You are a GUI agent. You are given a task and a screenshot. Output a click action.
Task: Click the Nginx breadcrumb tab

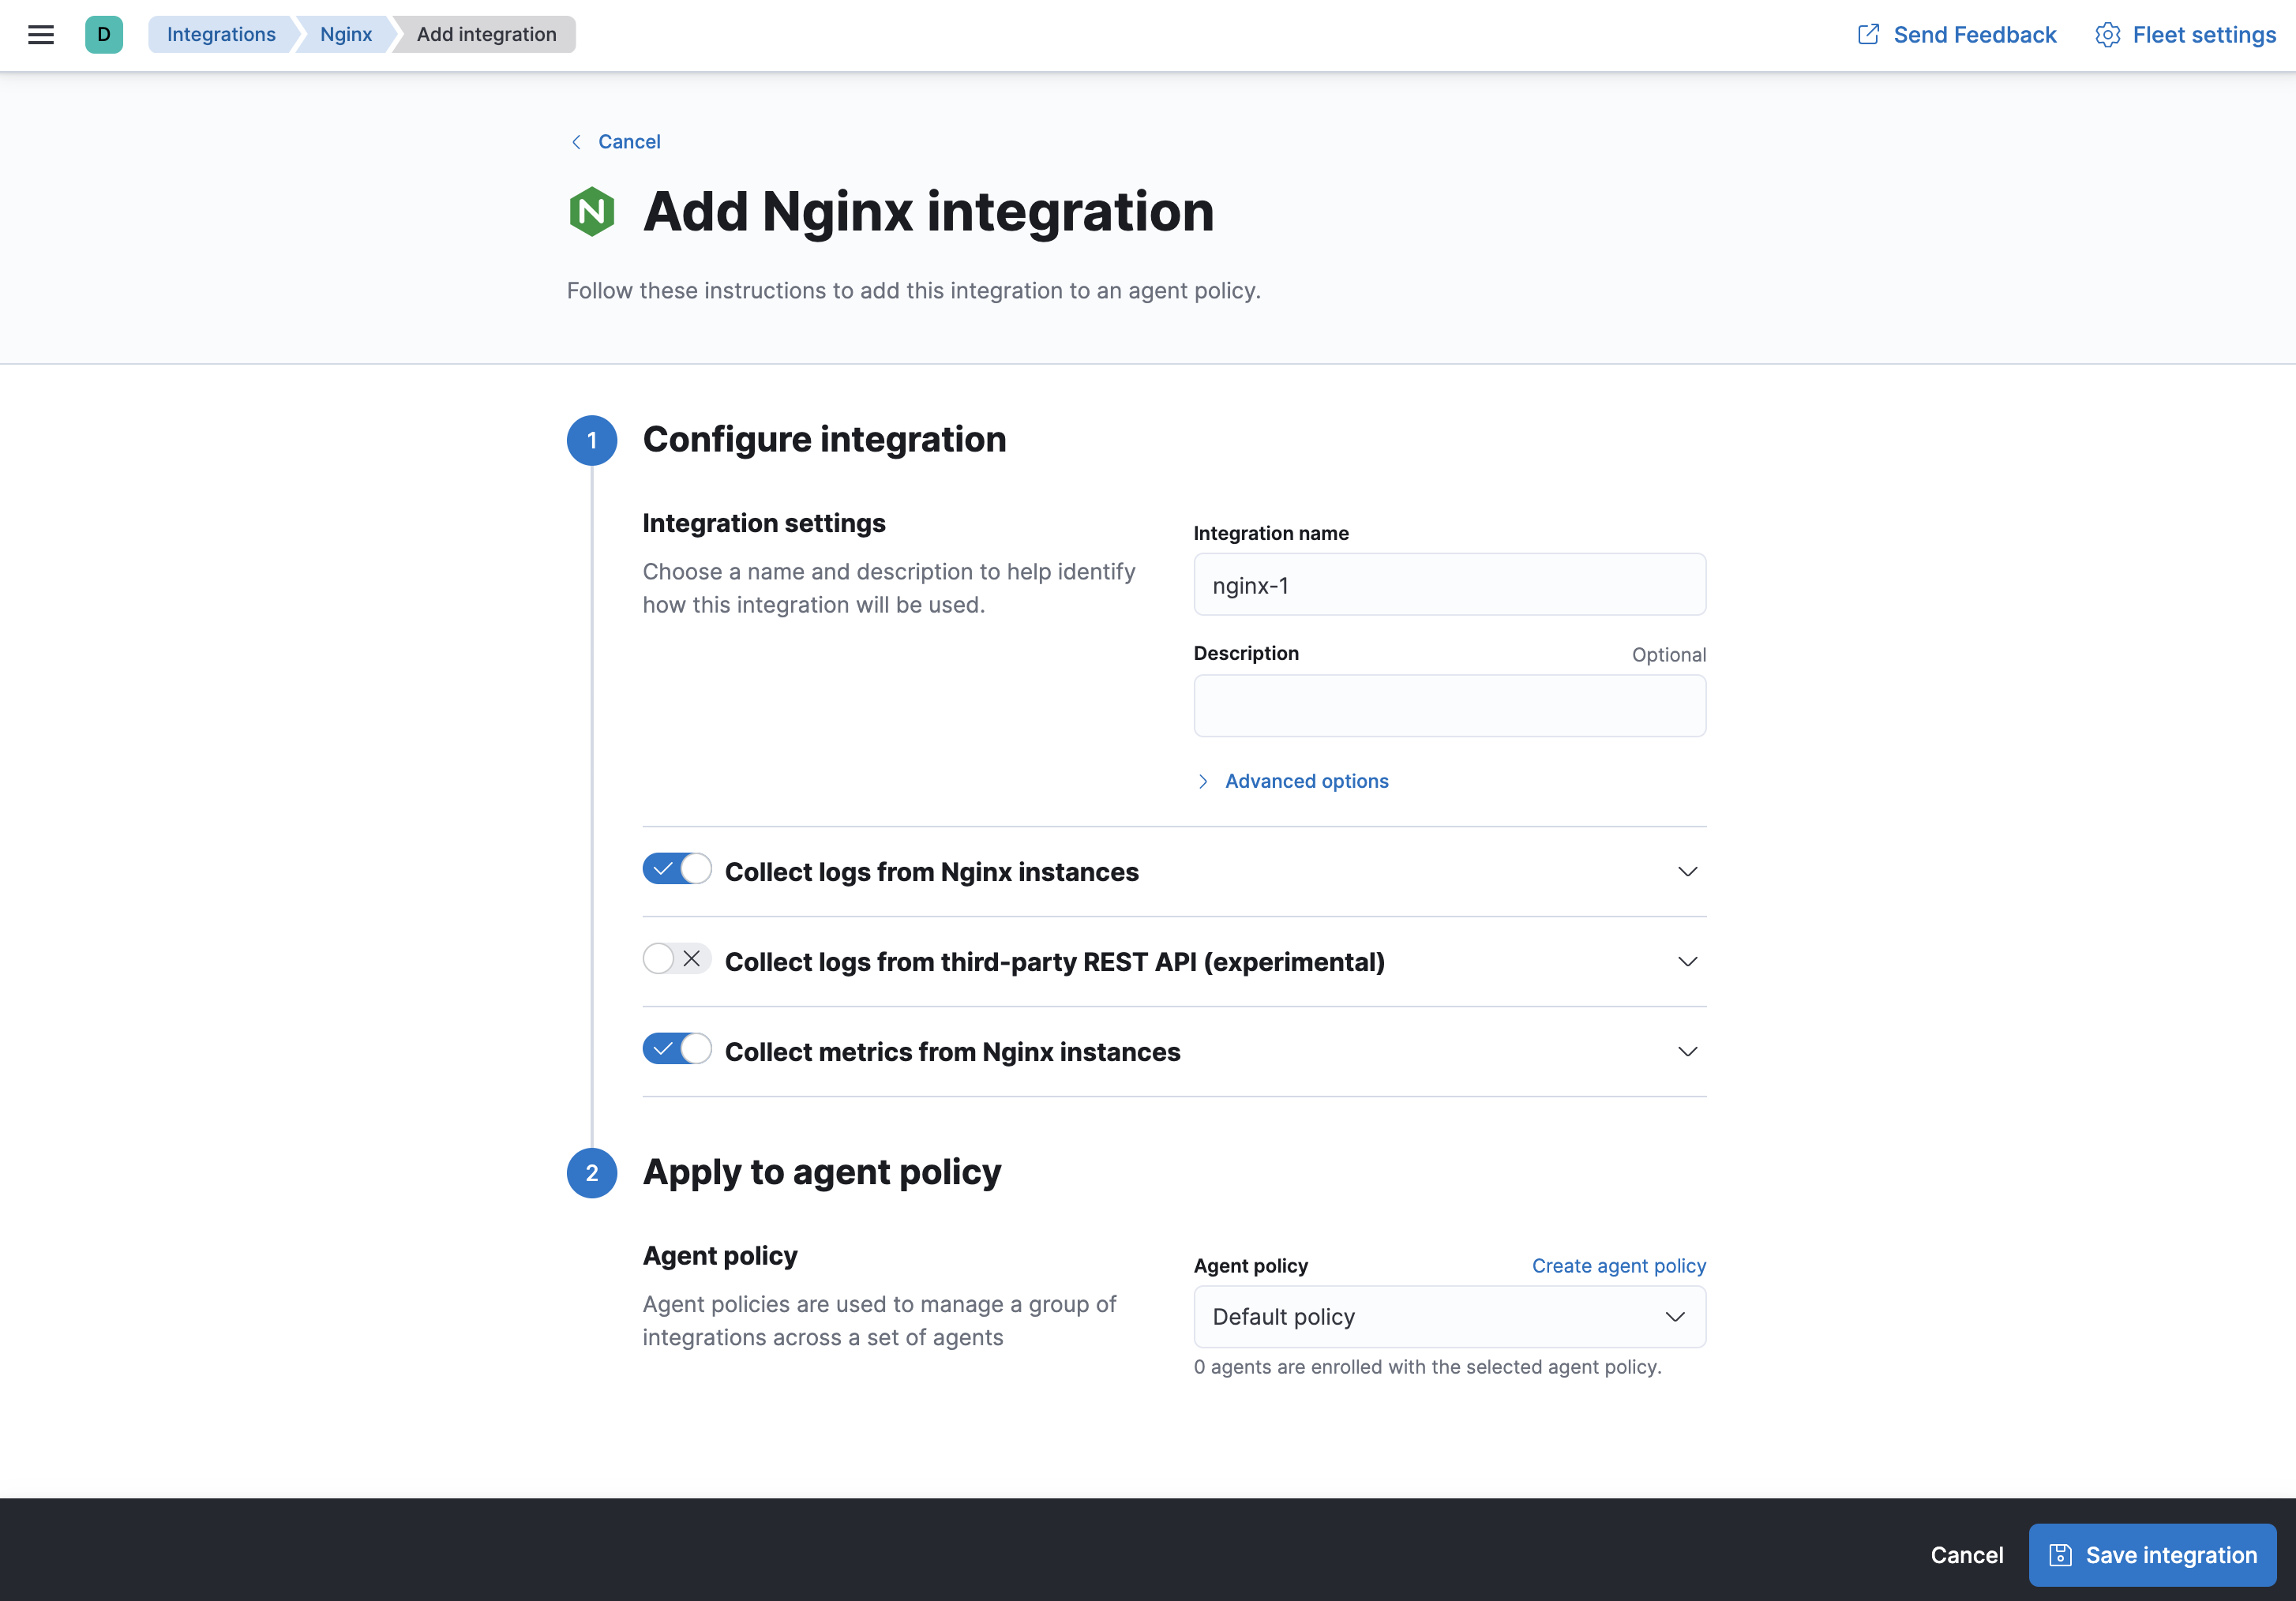click(346, 33)
